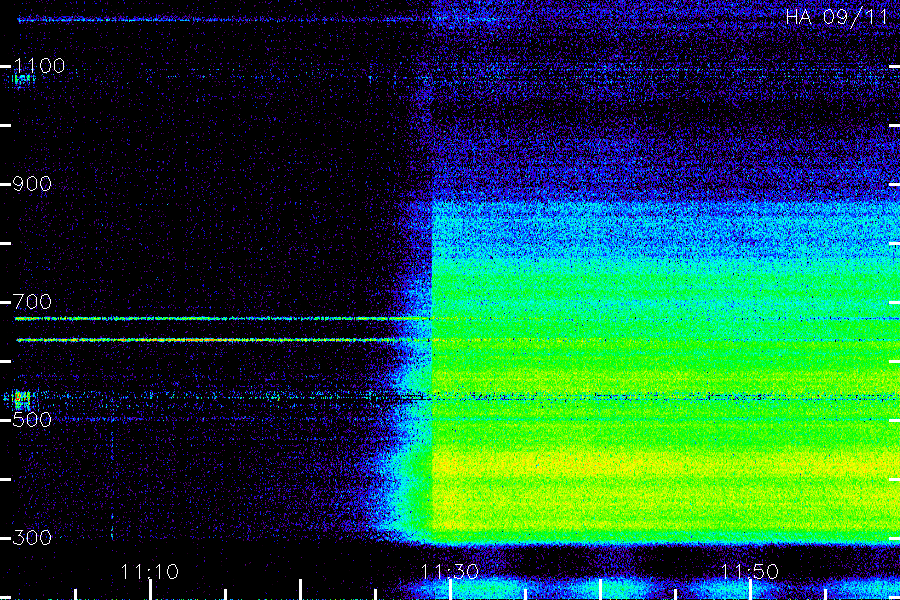Click the 11:50 time axis label

coord(750,572)
